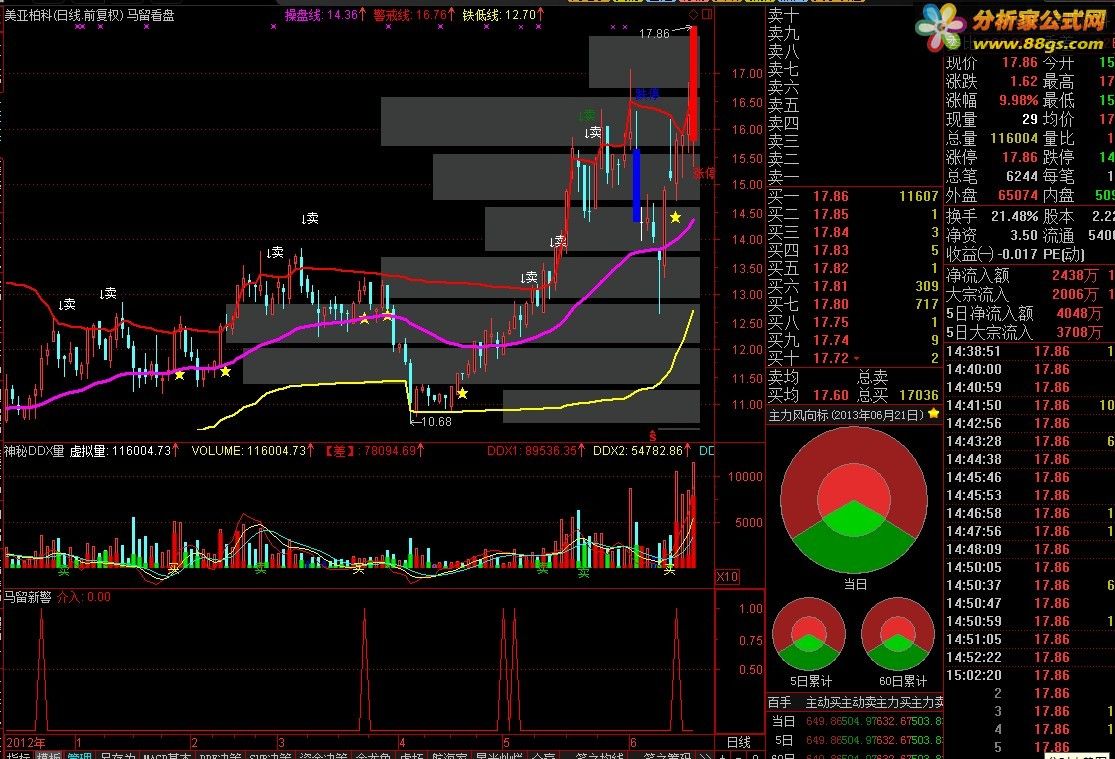
Task: Click the 5日累计 pie chart
Action: 809,634
